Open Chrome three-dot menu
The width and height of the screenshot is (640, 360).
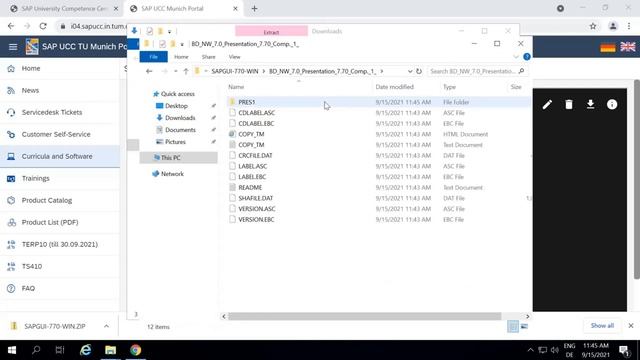tap(629, 26)
